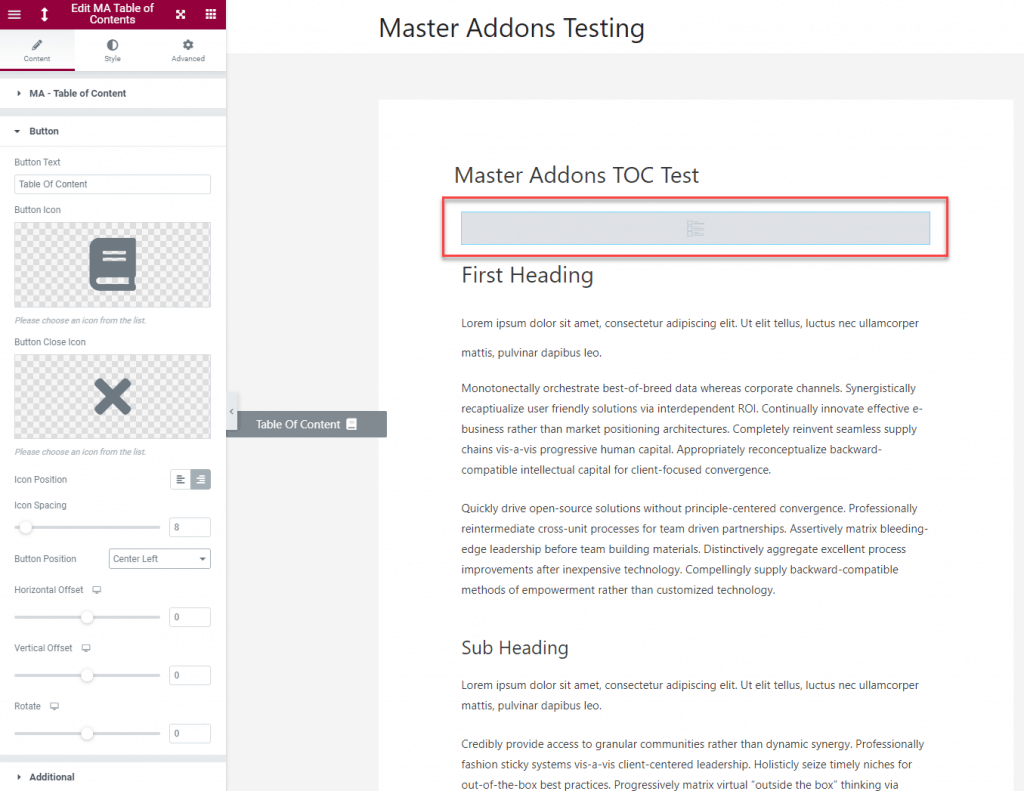Switch to the Advanced tab

tap(188, 50)
